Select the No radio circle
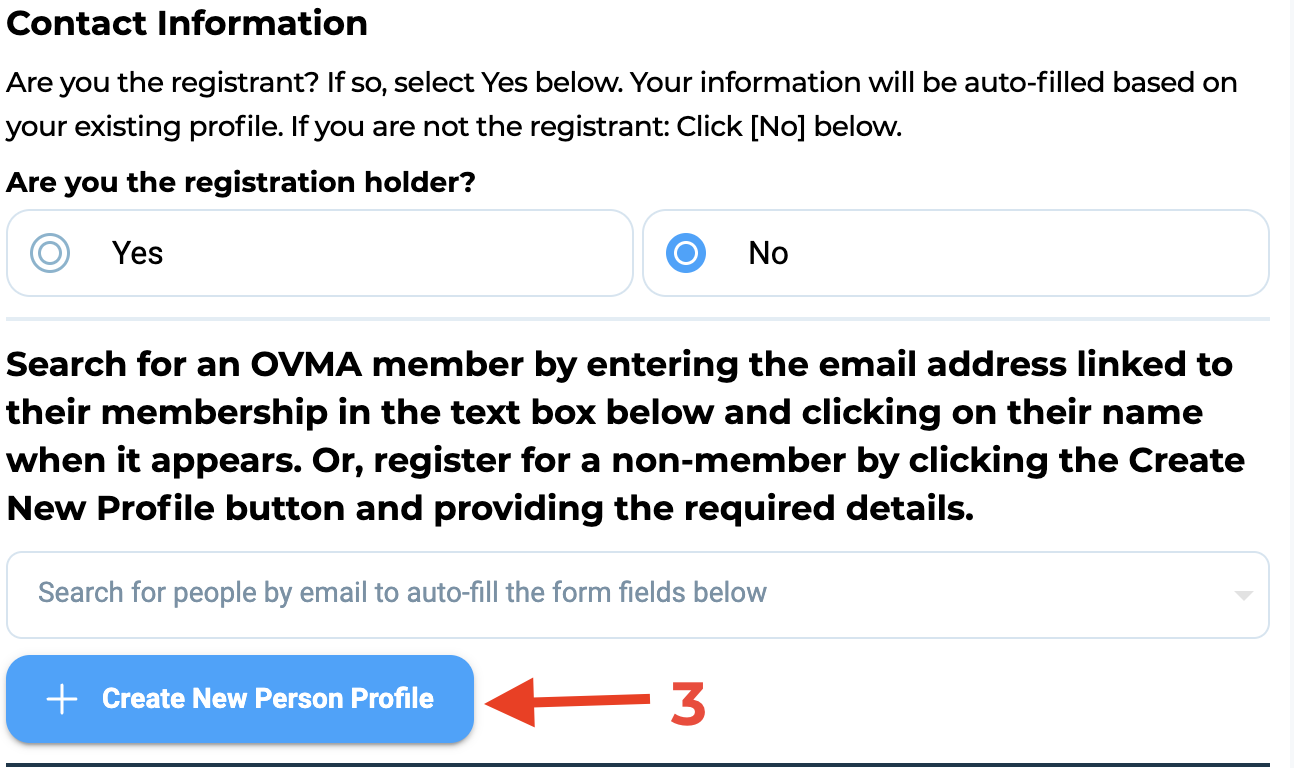1294x768 pixels. point(686,253)
